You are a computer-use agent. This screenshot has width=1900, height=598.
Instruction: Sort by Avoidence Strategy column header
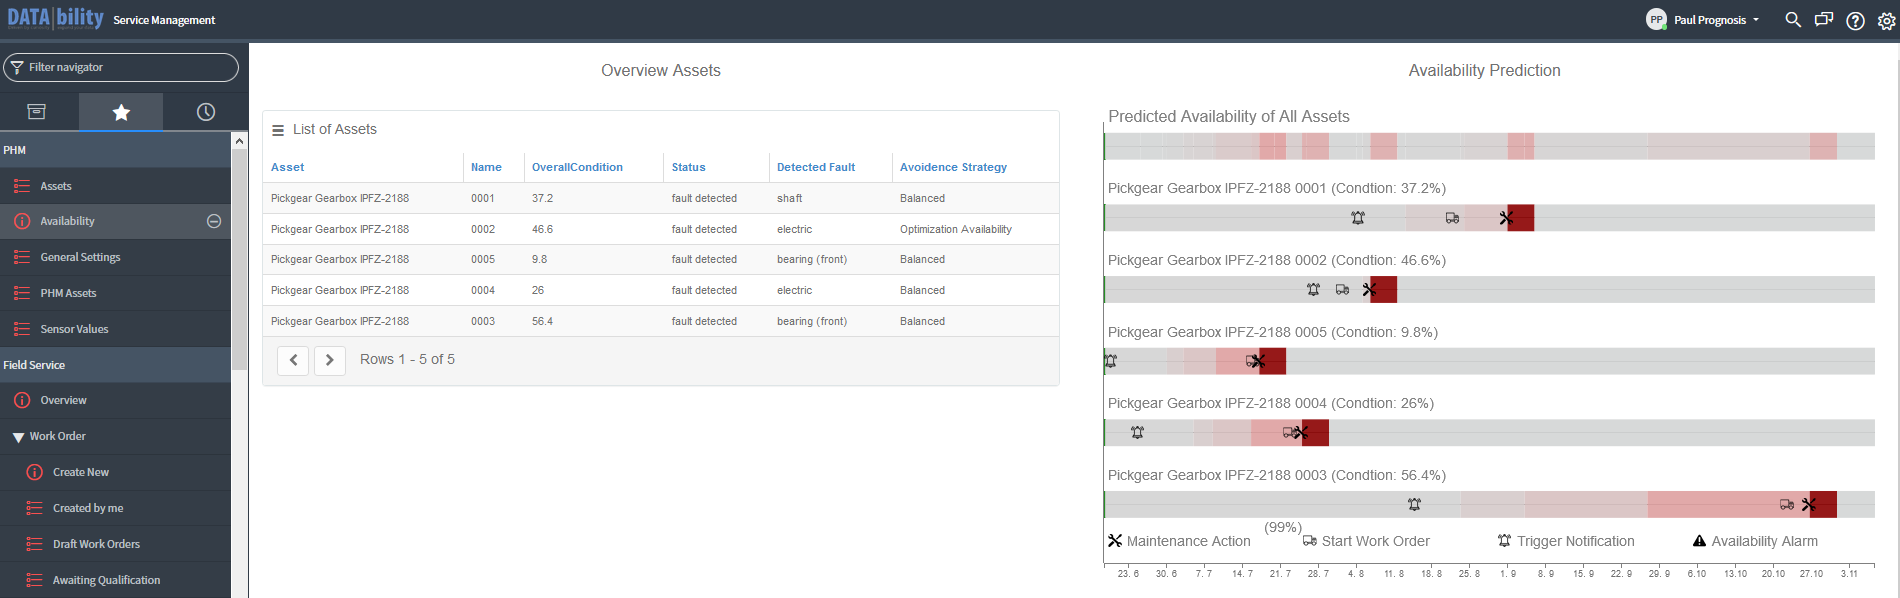click(953, 167)
